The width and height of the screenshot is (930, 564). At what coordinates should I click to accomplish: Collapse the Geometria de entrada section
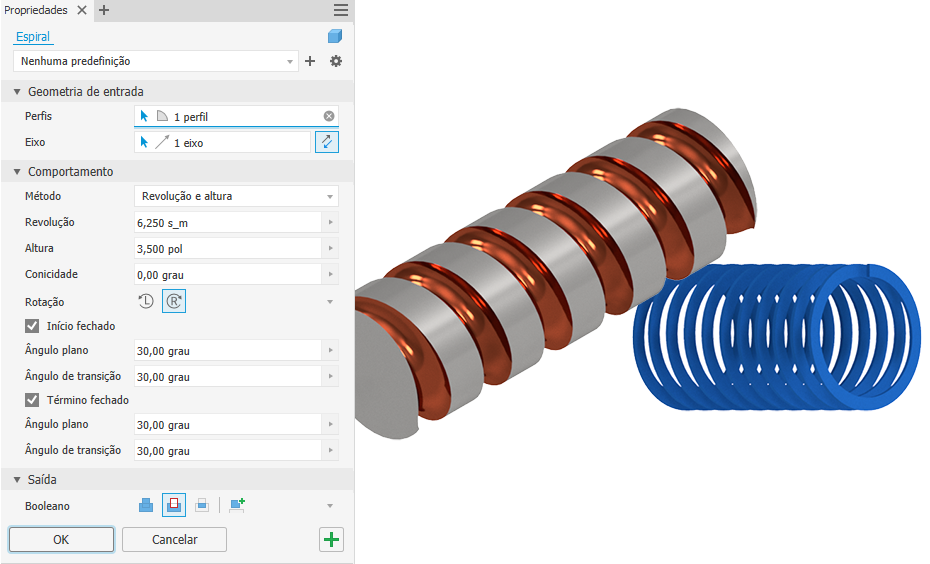coord(17,92)
